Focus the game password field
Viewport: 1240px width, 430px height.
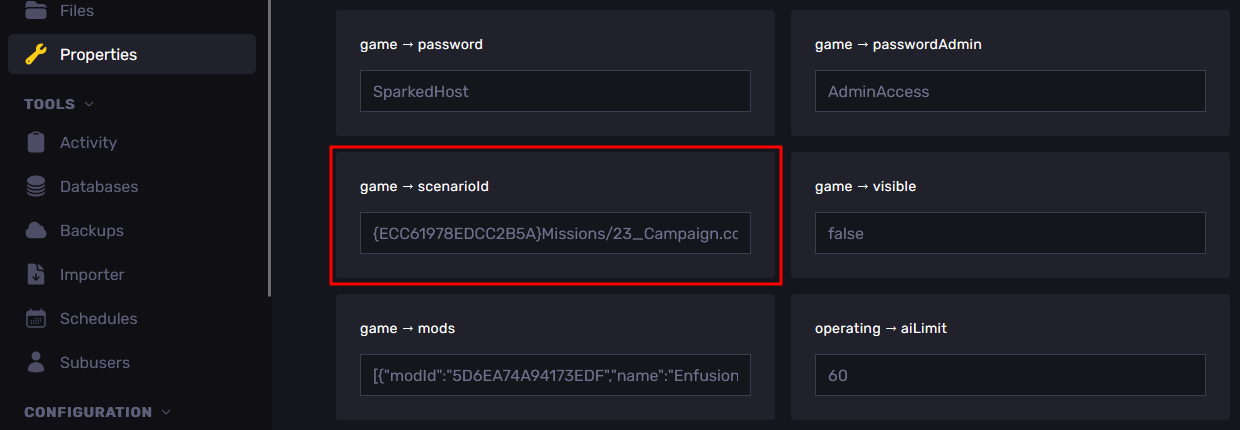pyautogui.click(x=555, y=91)
